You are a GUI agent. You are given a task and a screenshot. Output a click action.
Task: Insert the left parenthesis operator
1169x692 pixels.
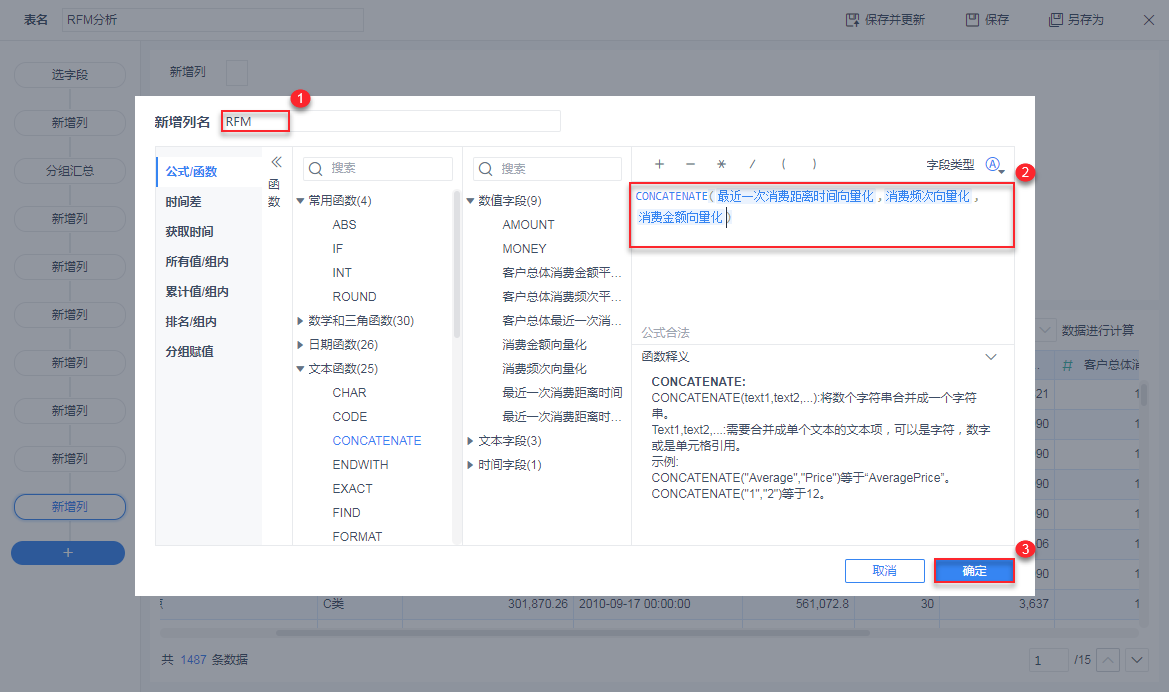tap(783, 164)
